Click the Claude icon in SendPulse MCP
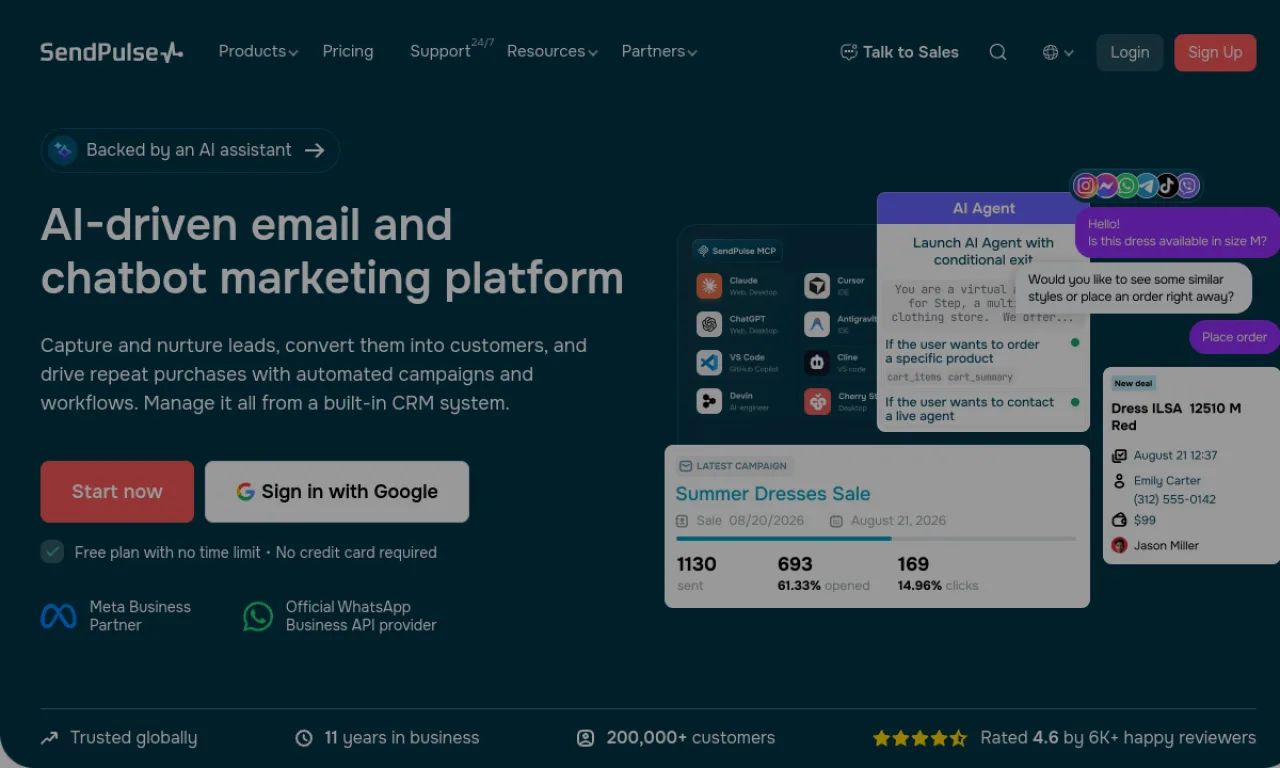Screen dimensions: 1280x768 click(709, 286)
